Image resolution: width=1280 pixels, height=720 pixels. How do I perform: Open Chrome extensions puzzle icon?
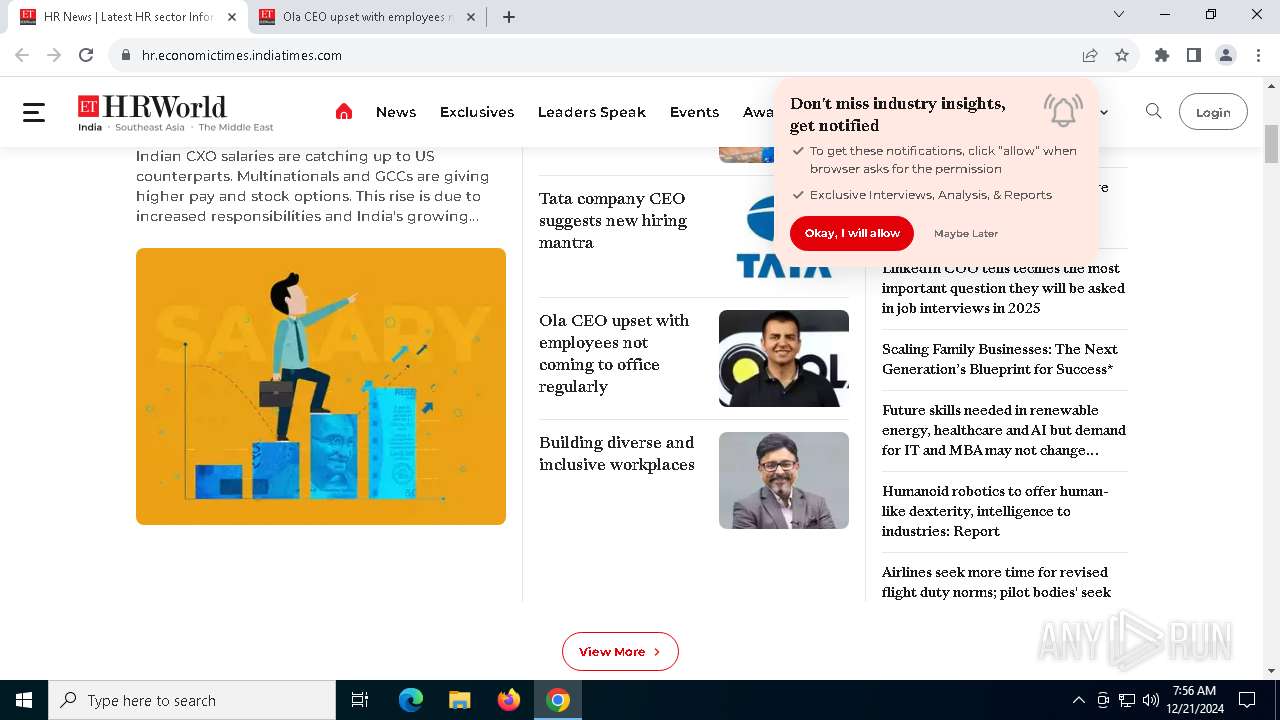tap(1162, 55)
